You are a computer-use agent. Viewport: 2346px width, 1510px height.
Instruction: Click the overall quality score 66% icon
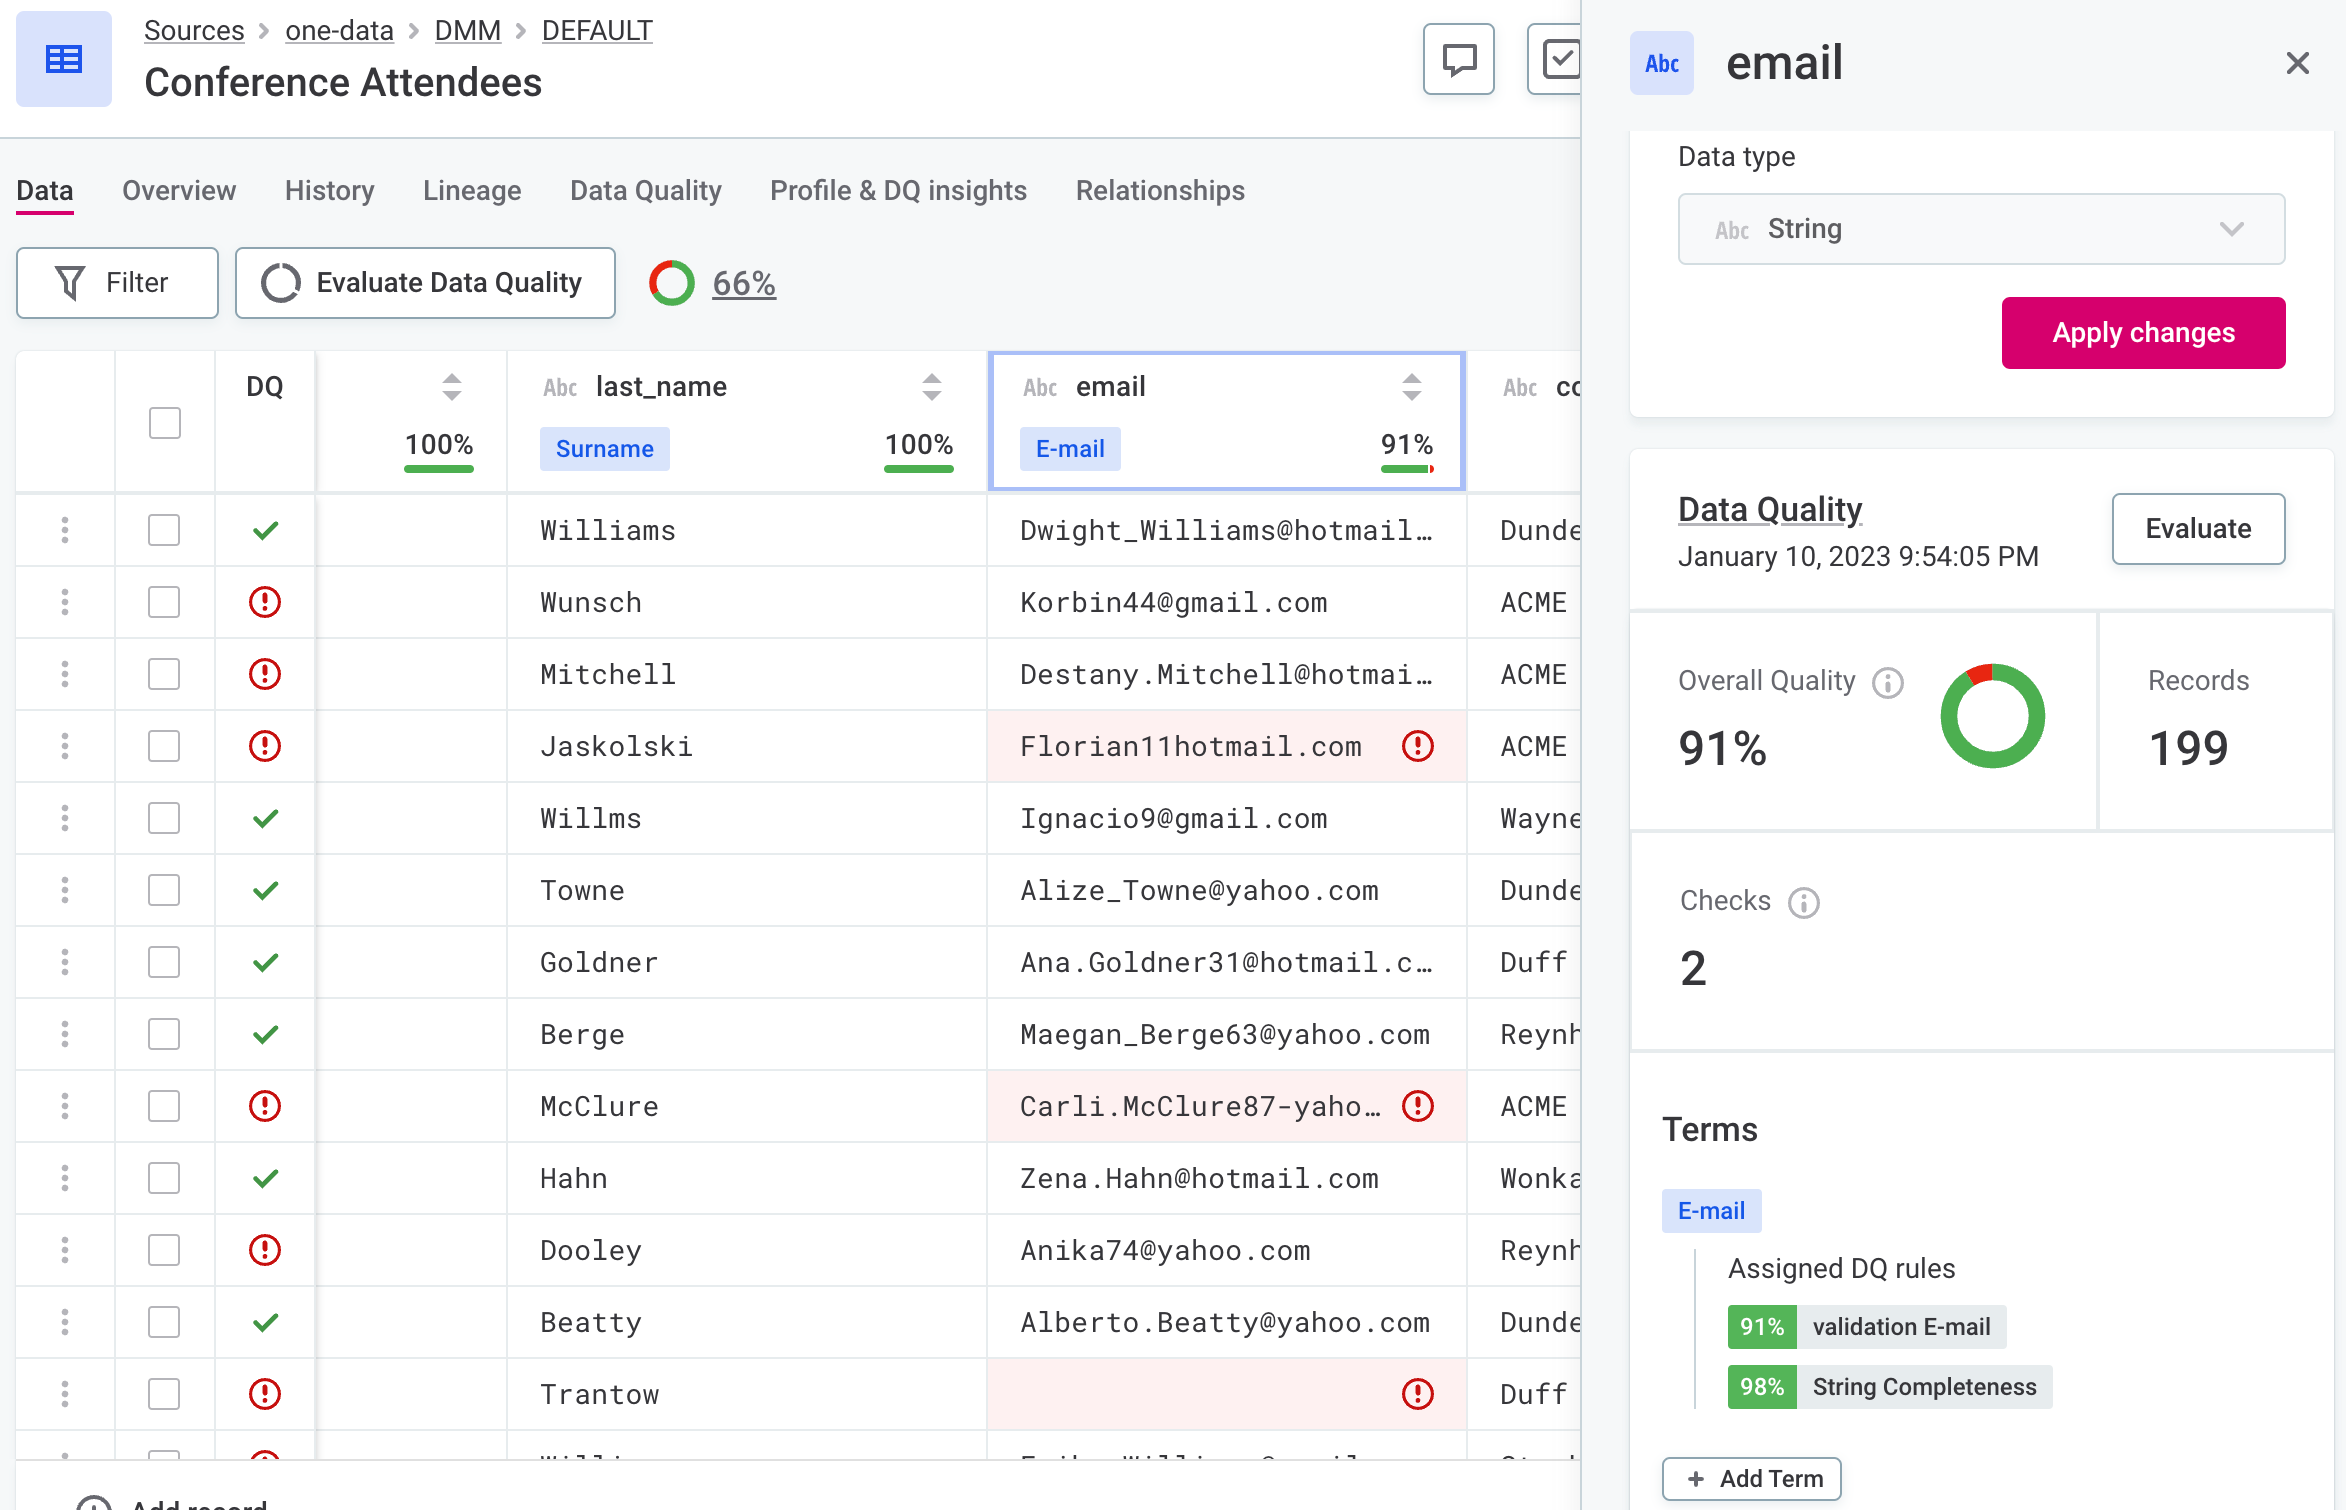click(672, 282)
